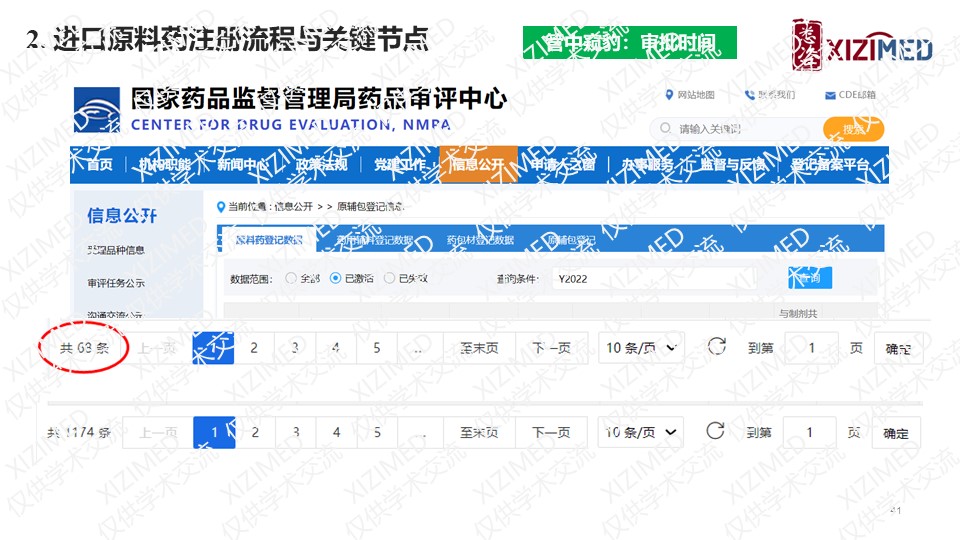Open 10条/页 dropdown in lower pagination
Image resolution: width=960 pixels, height=540 pixels.
[640, 432]
